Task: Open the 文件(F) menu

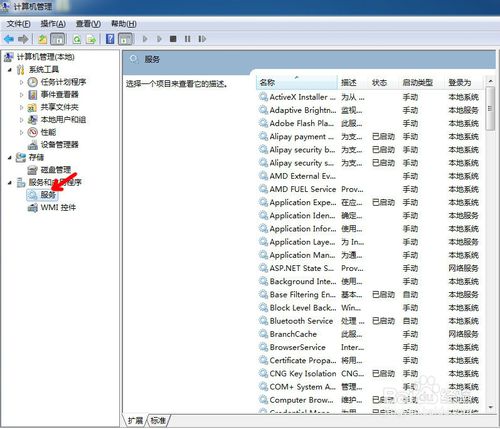Action: pyautogui.click(x=18, y=24)
